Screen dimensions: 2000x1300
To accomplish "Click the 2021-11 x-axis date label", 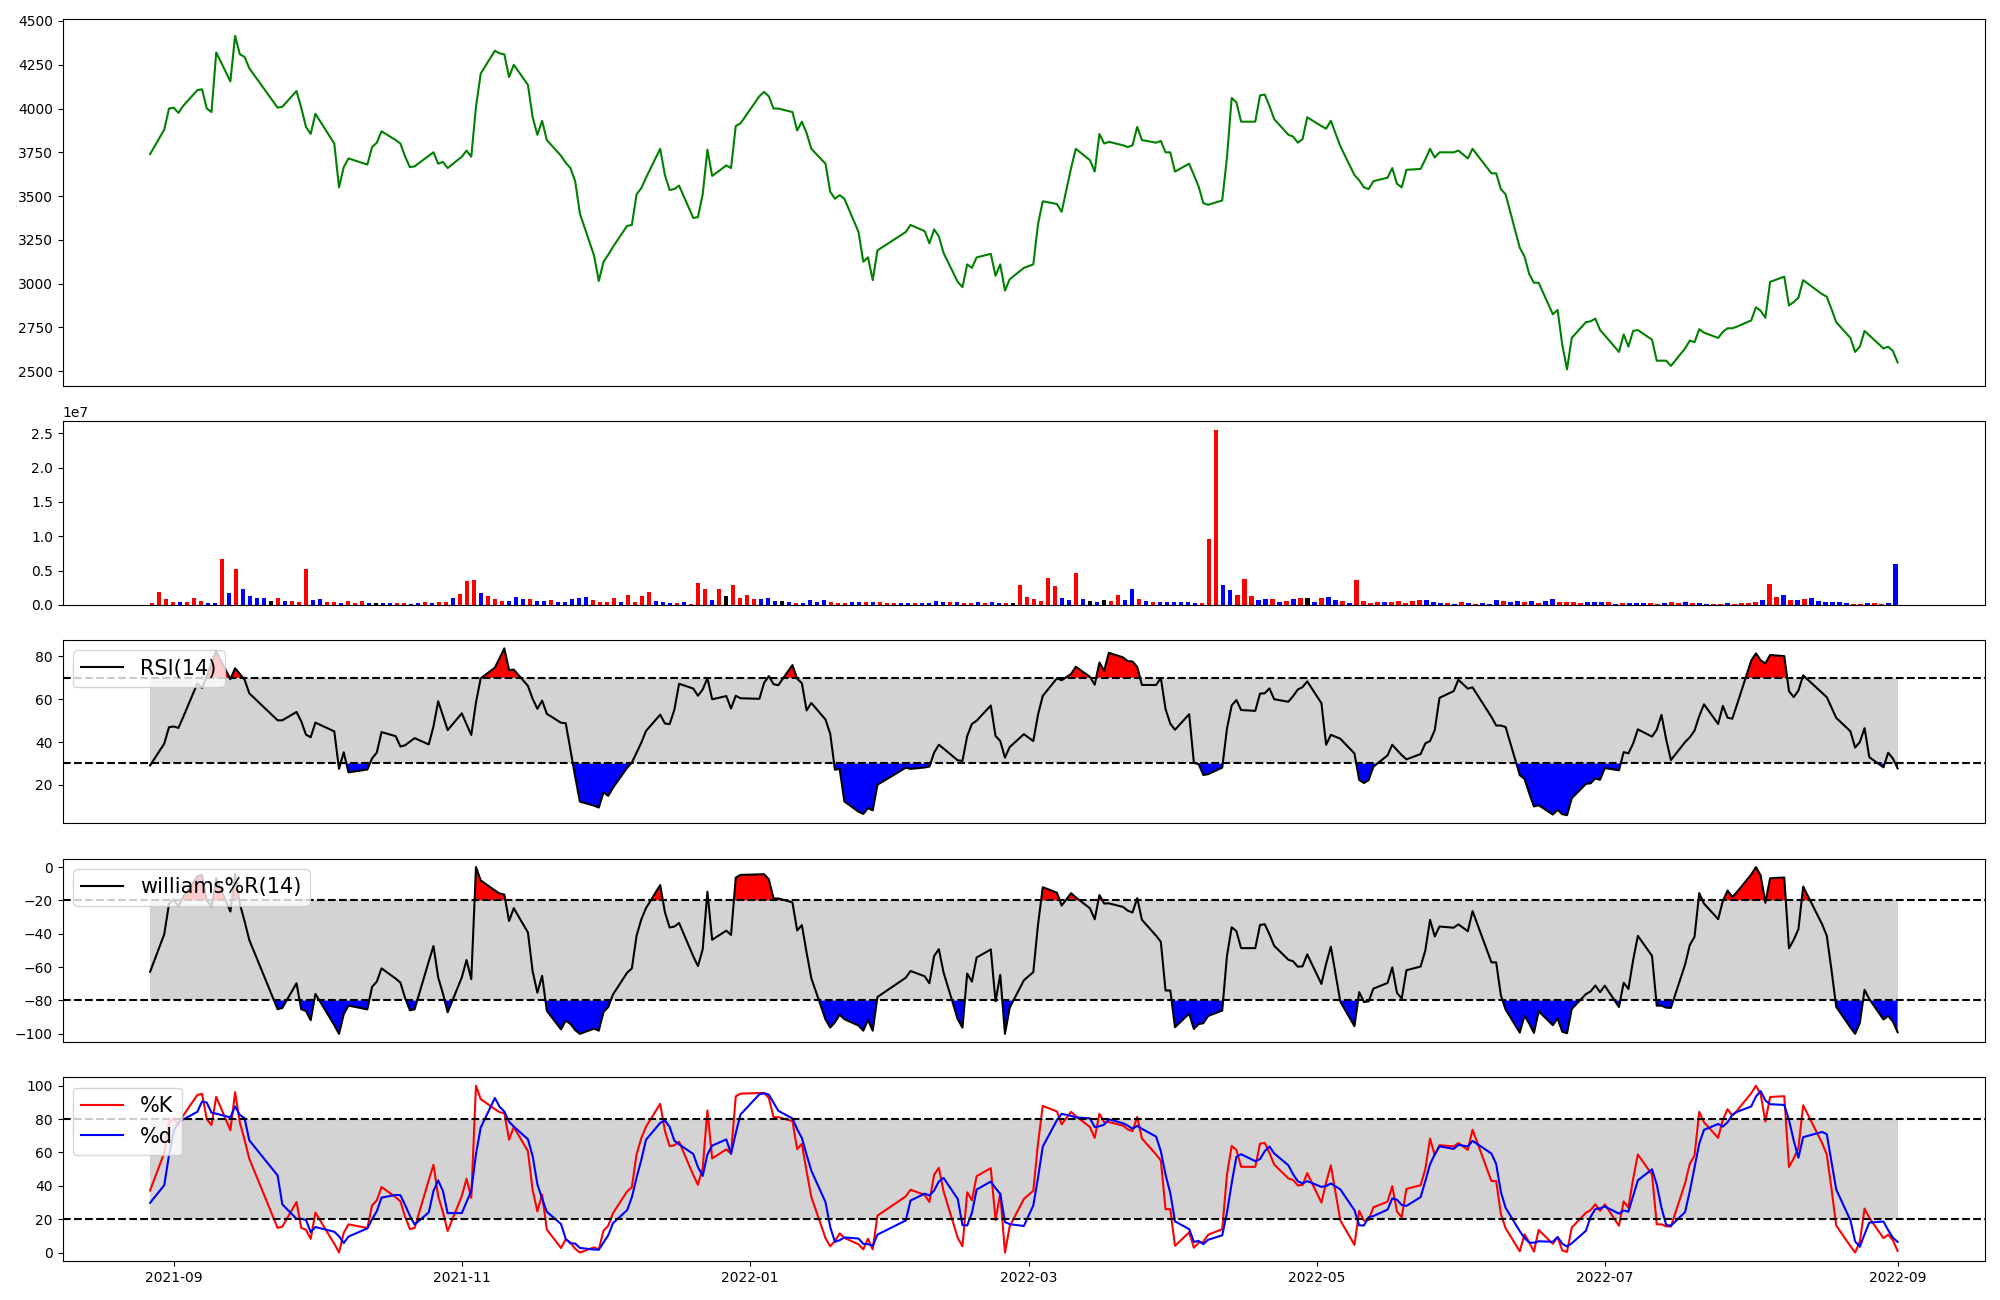I will (x=462, y=1277).
